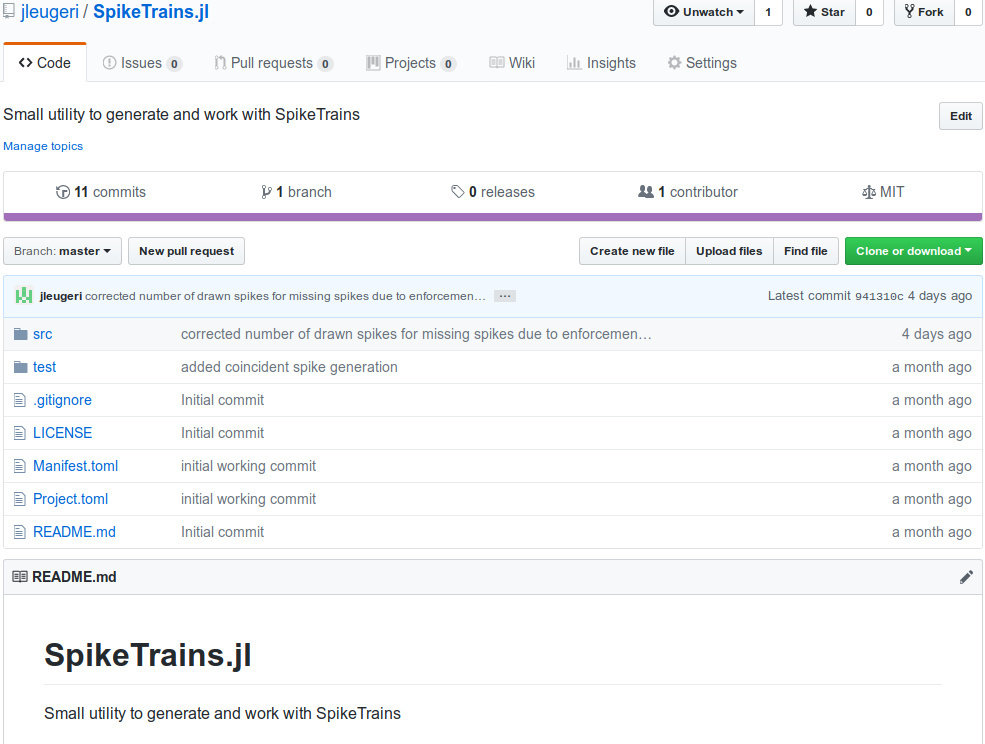985x744 pixels.
Task: Click the commits history clock icon
Action: [63, 192]
